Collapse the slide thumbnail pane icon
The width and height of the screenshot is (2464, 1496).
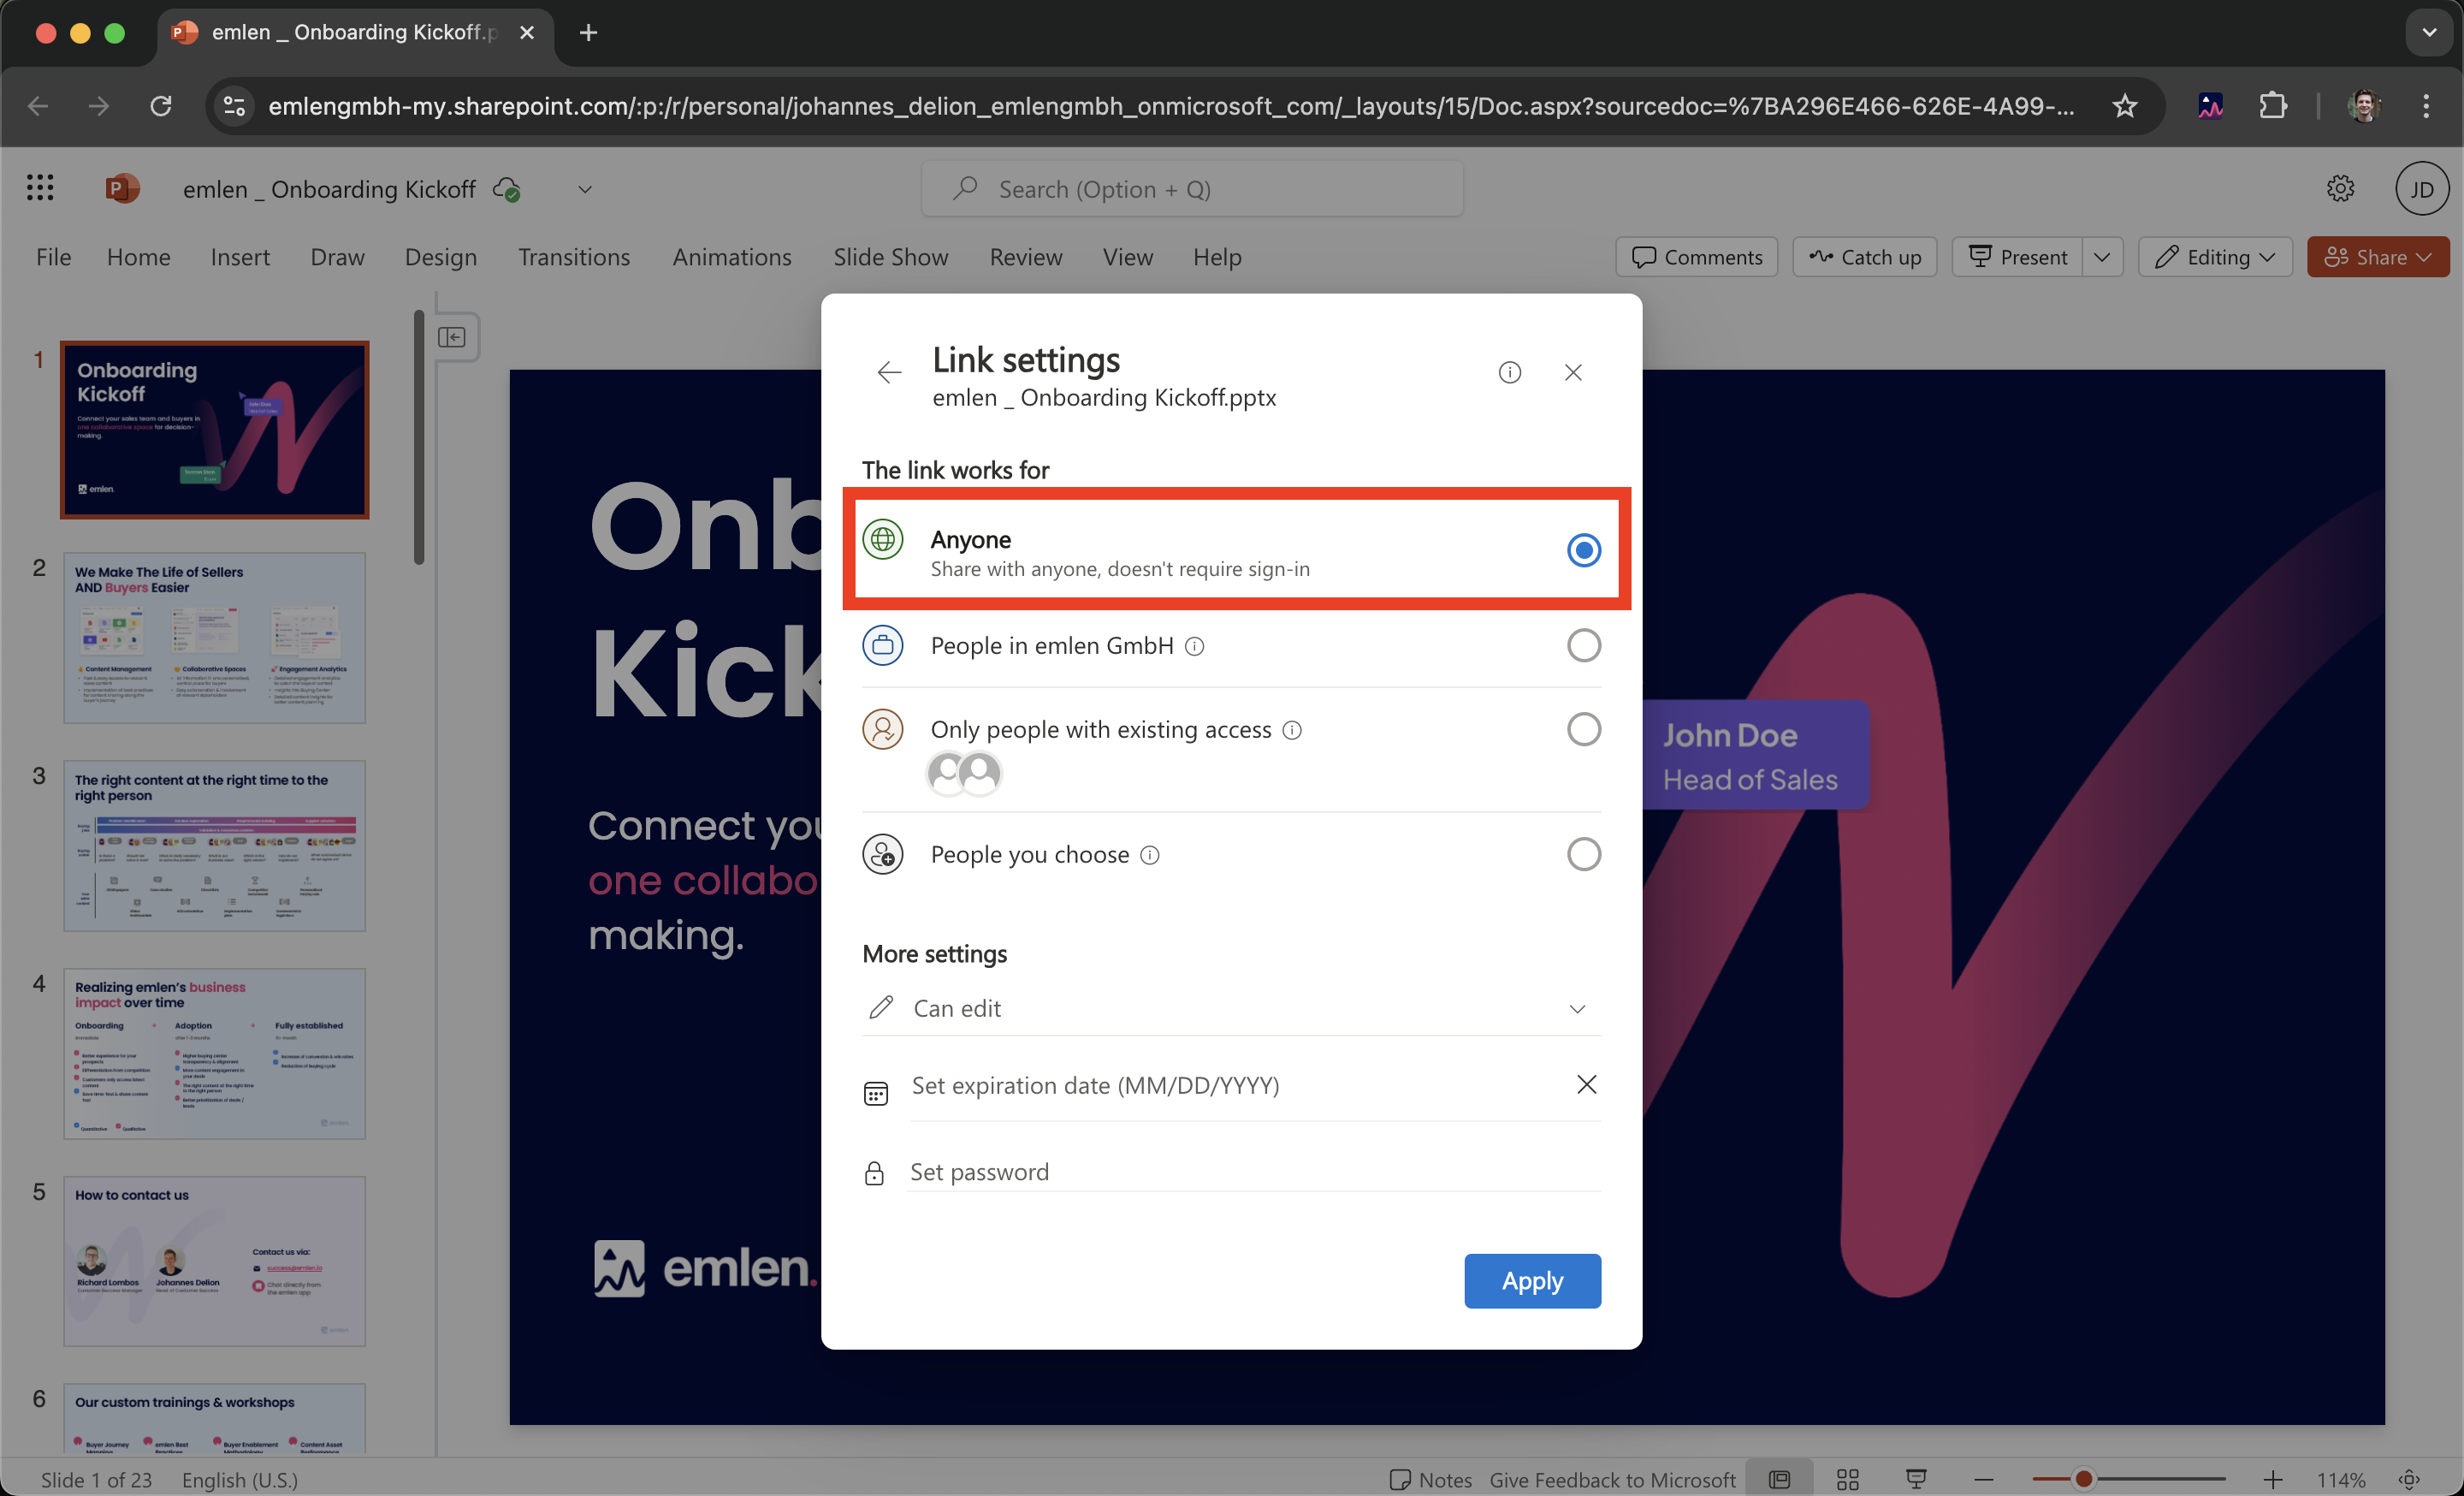click(x=452, y=337)
